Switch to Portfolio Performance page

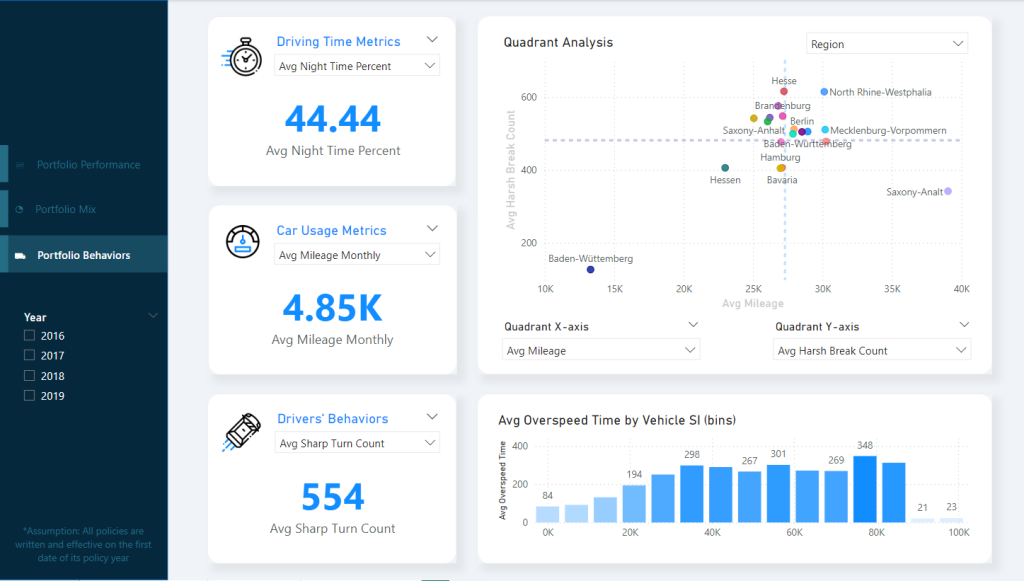coord(88,165)
